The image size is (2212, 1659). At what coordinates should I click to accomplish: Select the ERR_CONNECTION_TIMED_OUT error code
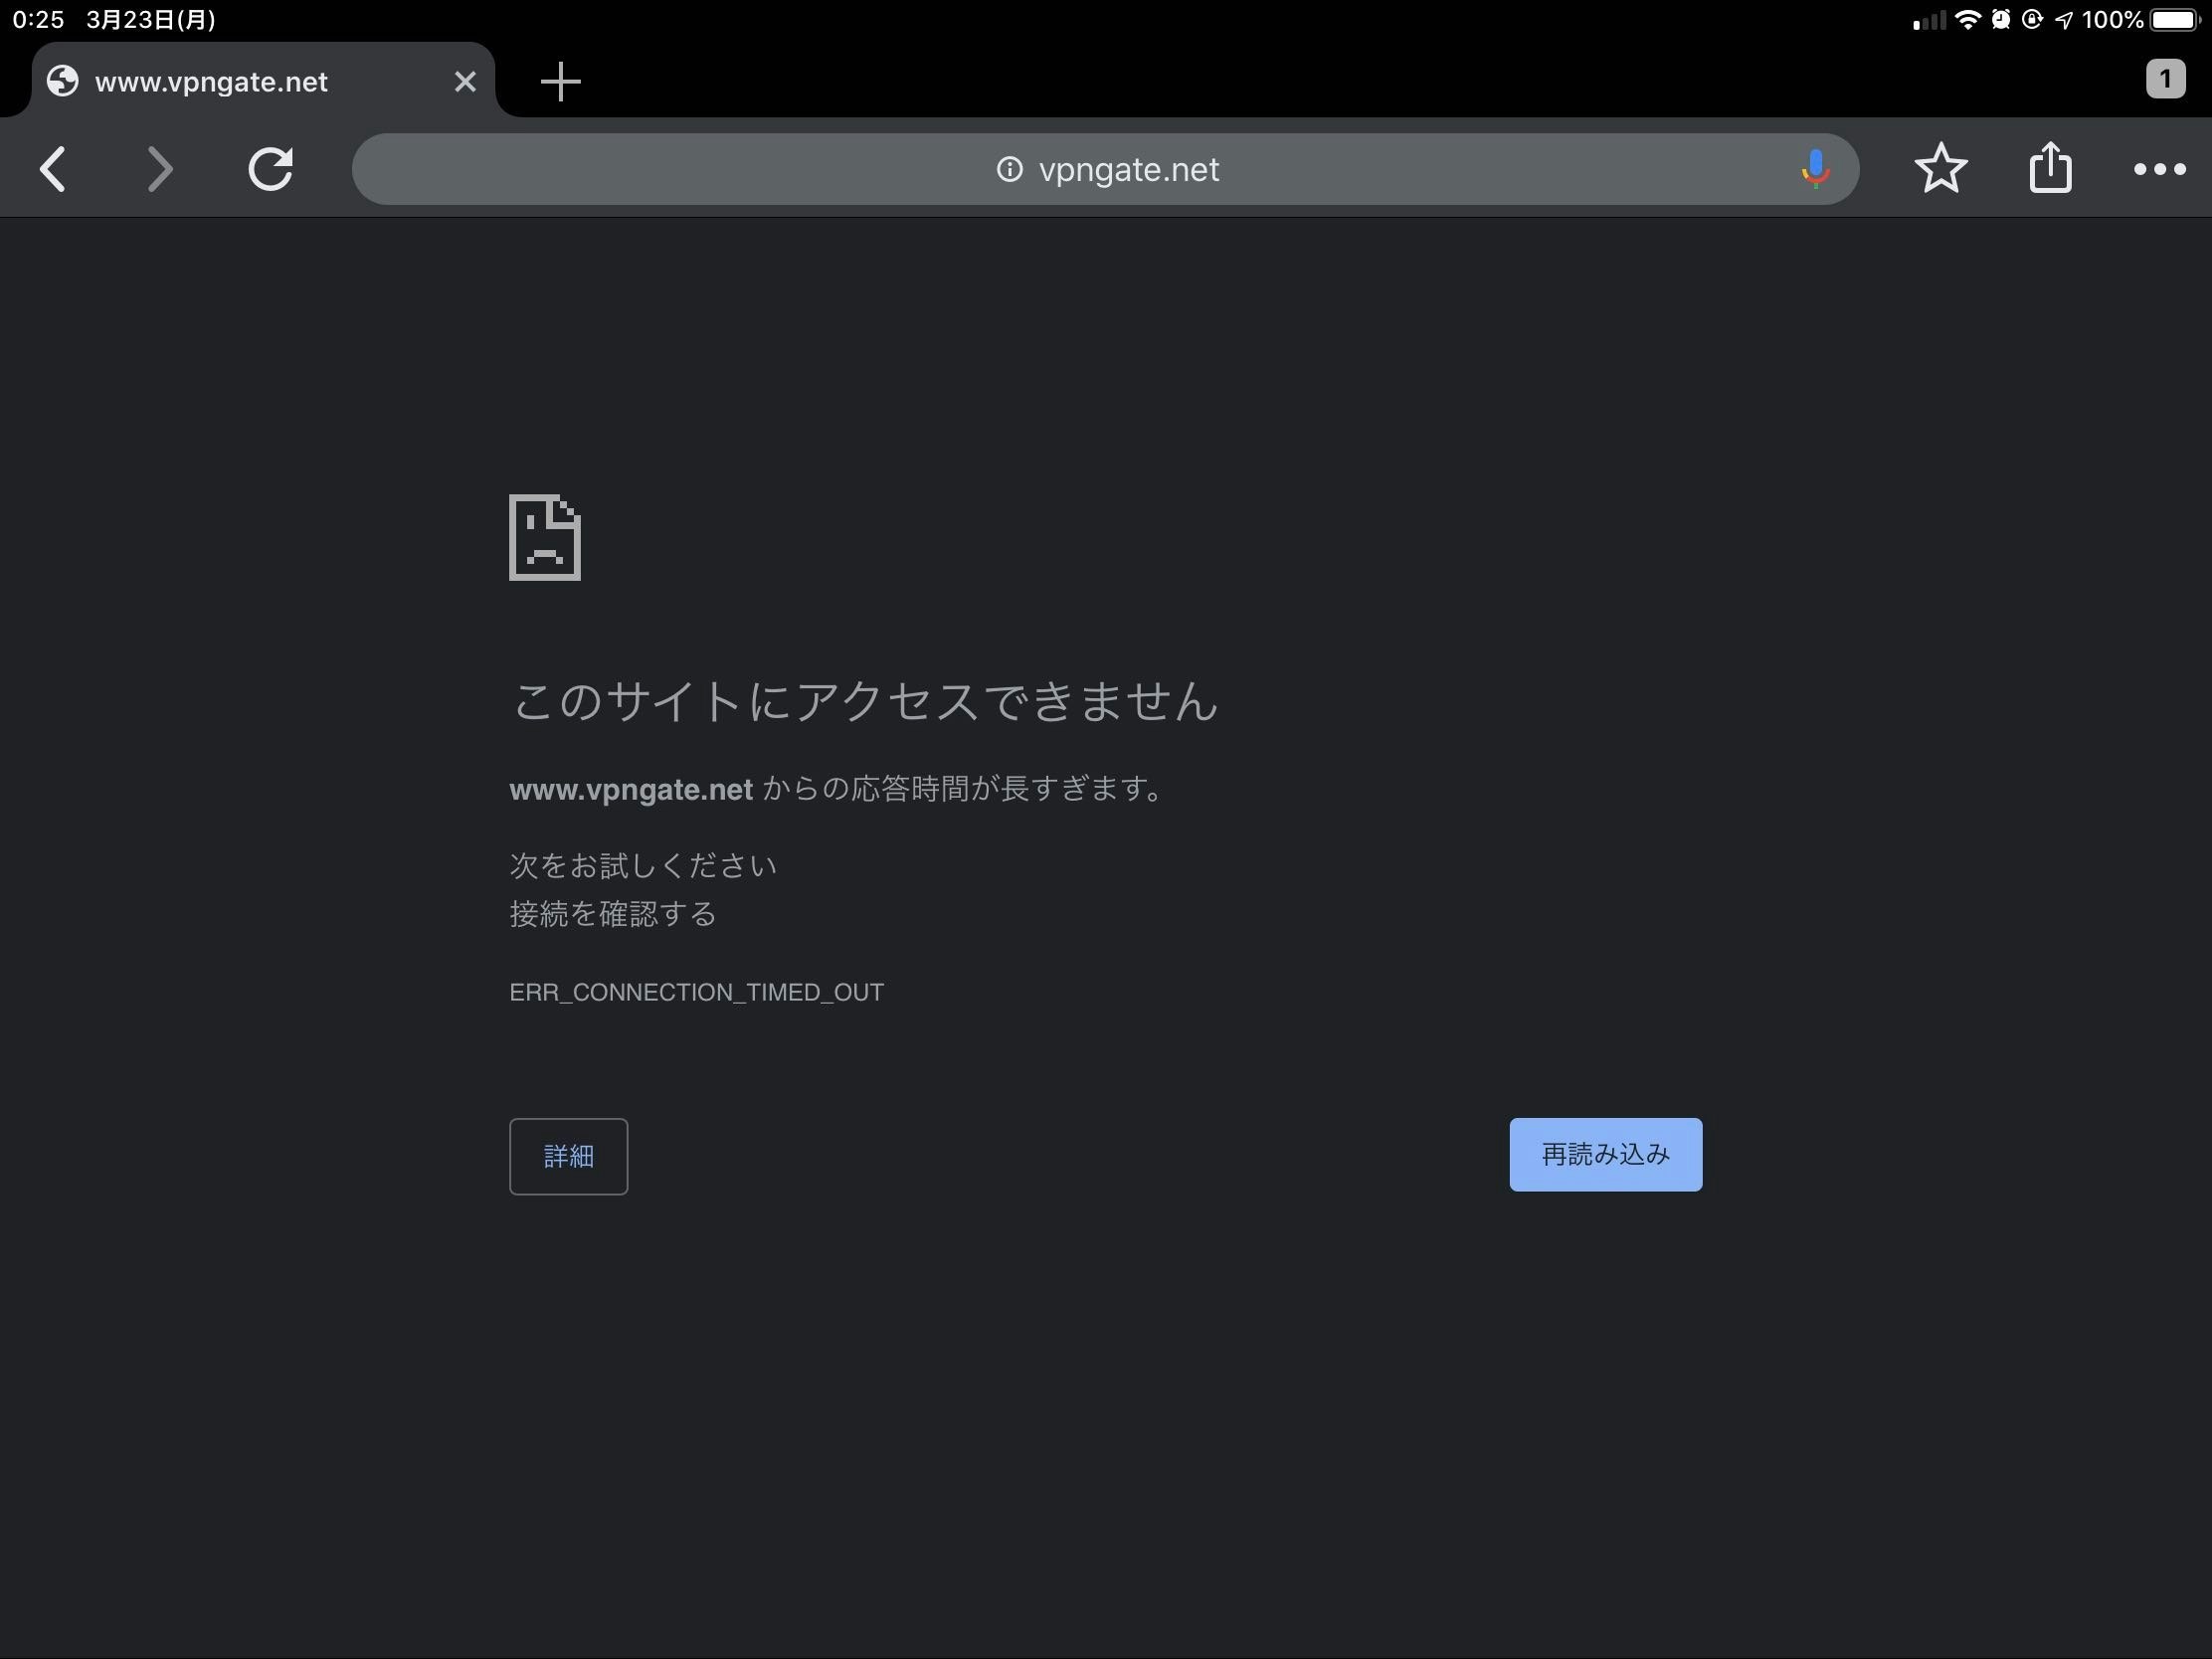[x=696, y=992]
